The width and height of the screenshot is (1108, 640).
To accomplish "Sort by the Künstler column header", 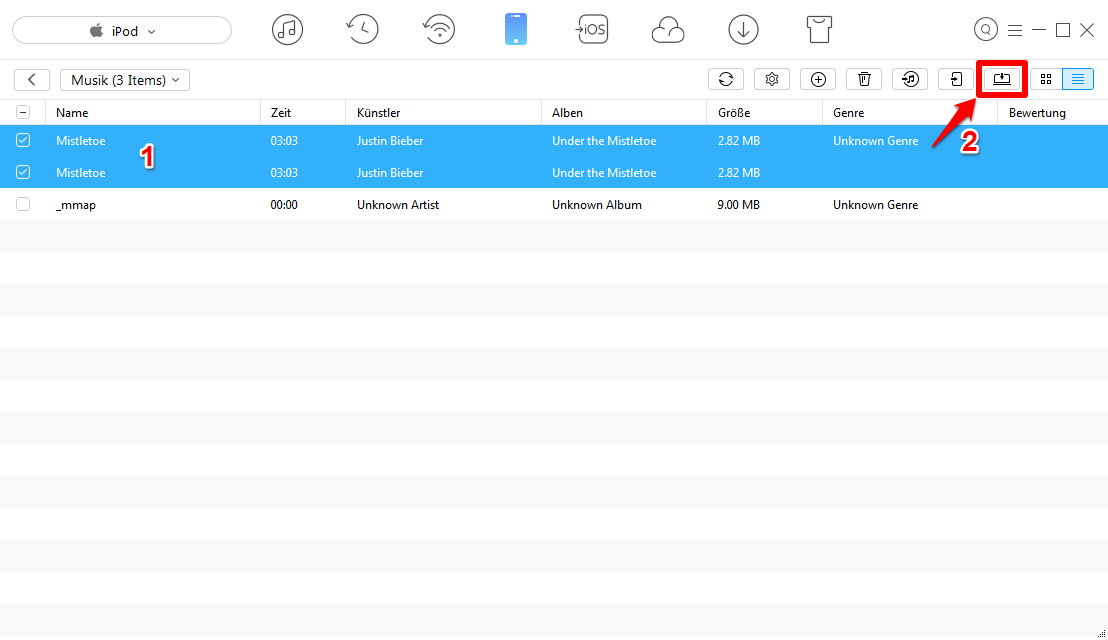I will [443, 112].
